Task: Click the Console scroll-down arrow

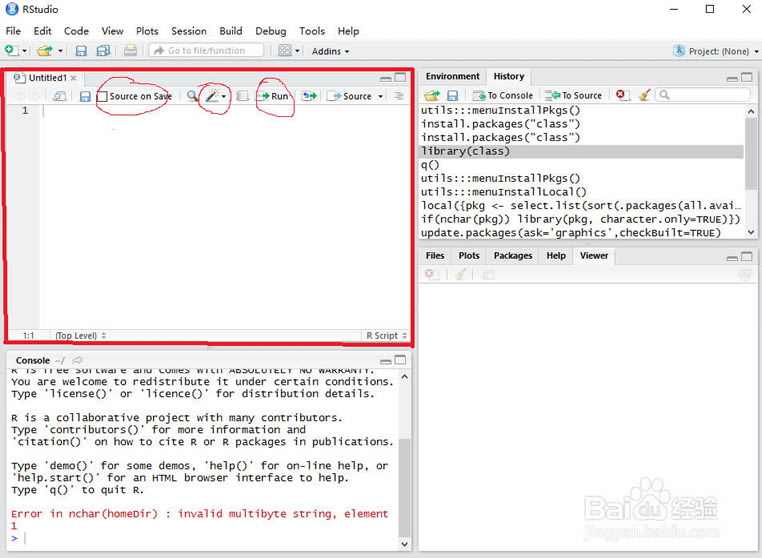Action: point(404,544)
